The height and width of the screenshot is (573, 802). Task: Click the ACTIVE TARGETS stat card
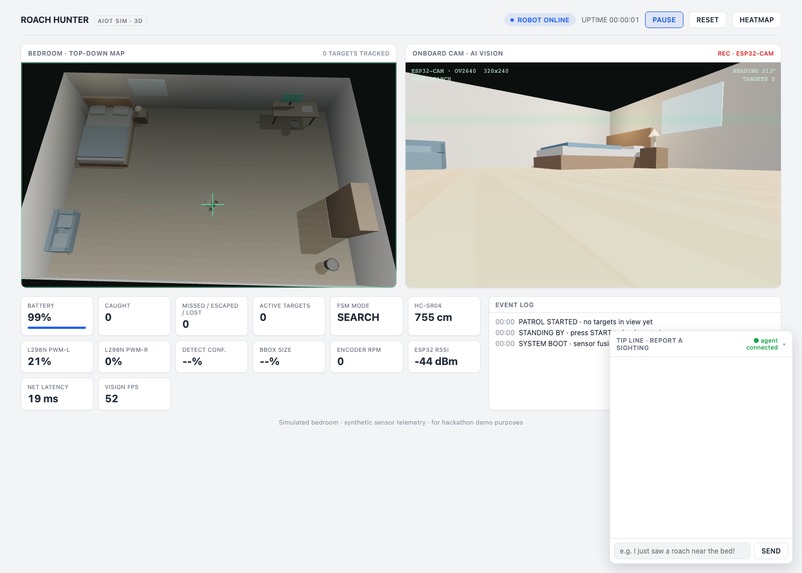tap(289, 316)
